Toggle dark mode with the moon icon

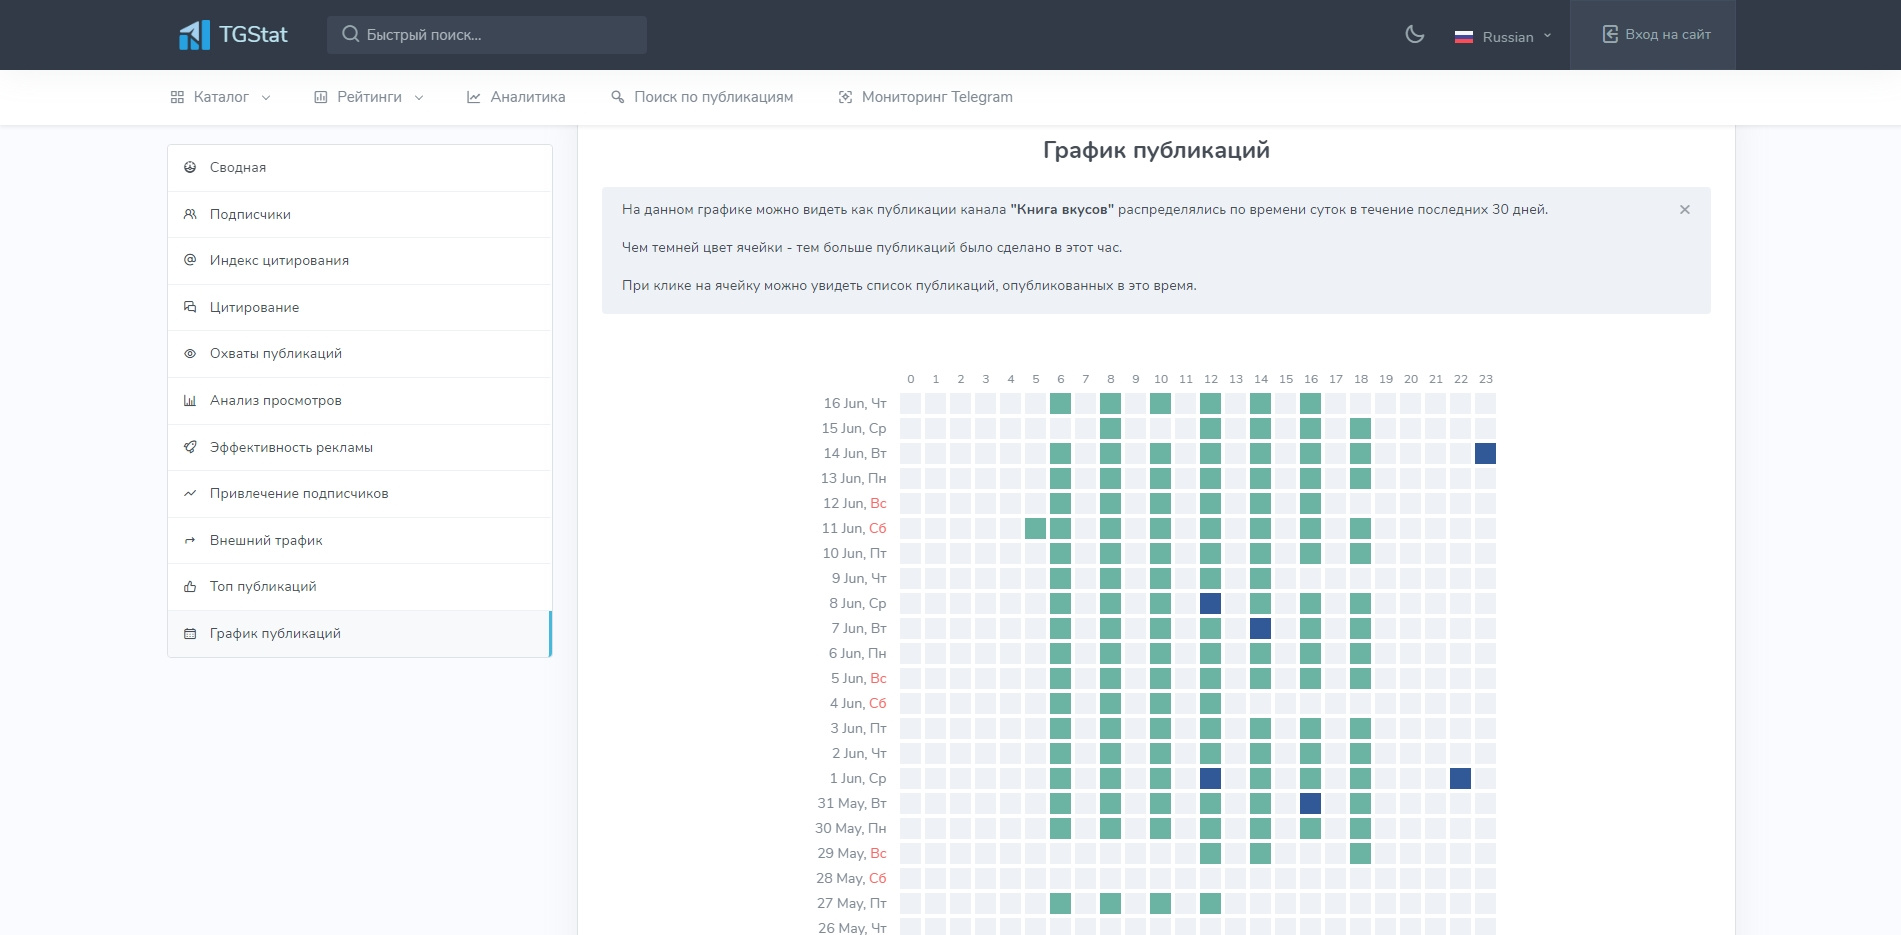coord(1414,35)
